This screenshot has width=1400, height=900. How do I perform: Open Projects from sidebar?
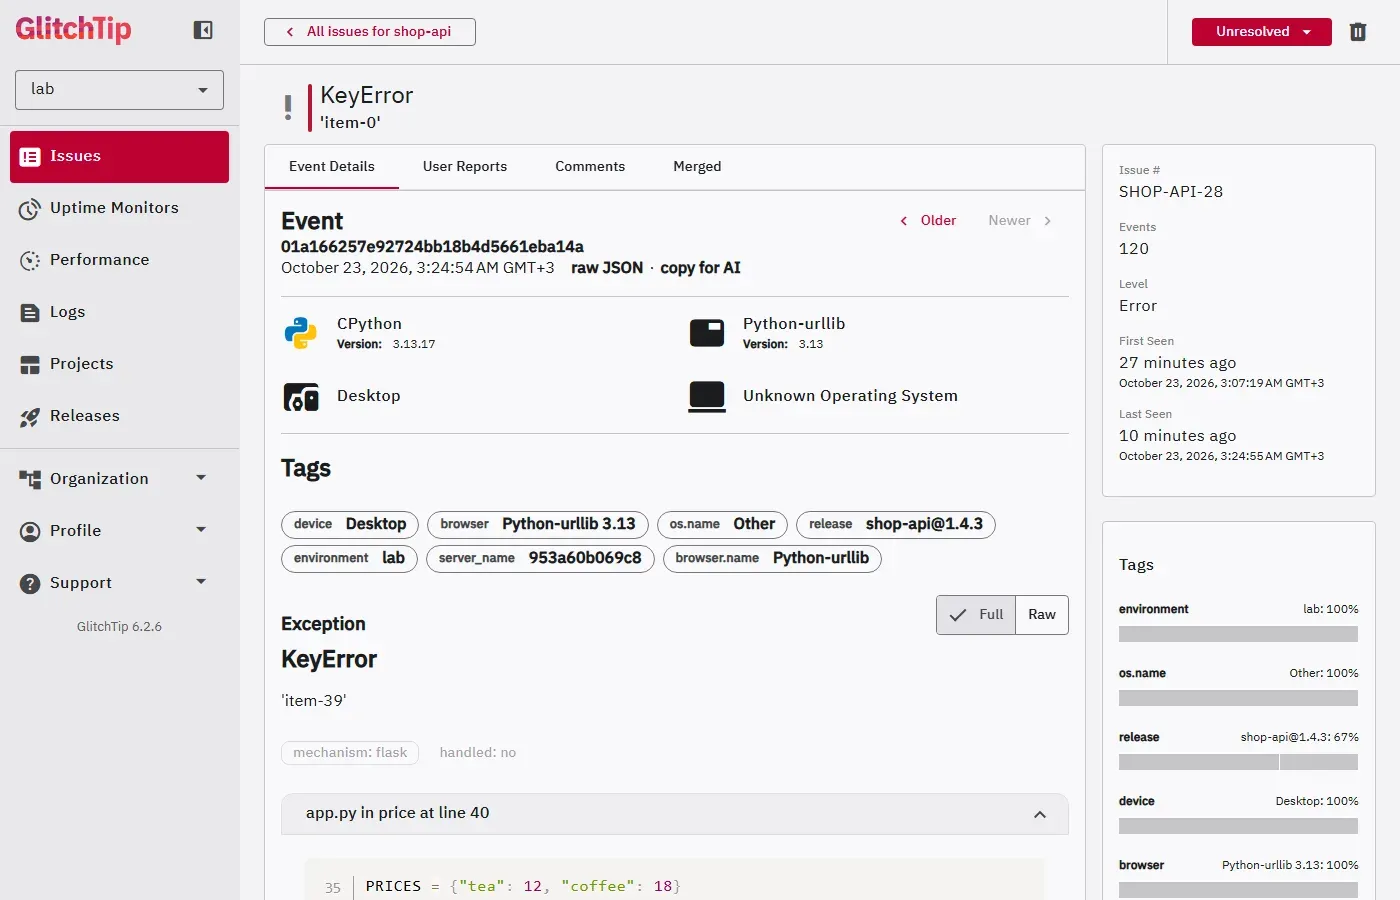[119, 364]
